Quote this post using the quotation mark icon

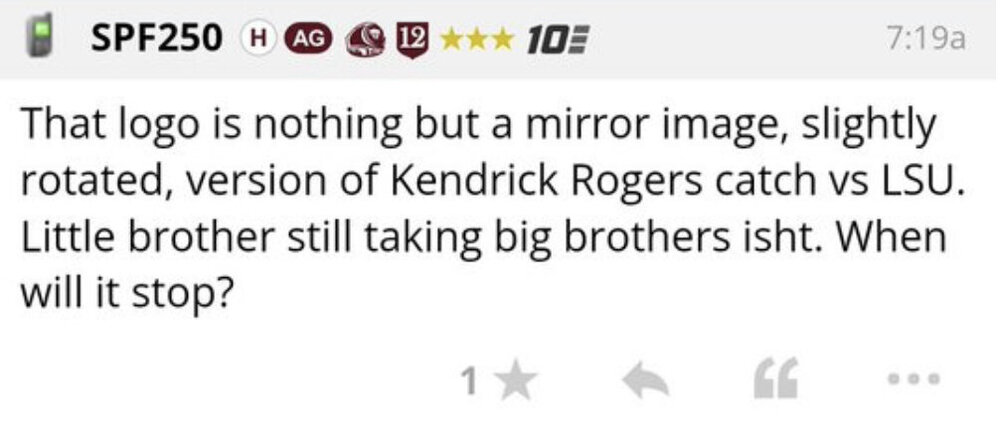[771, 380]
